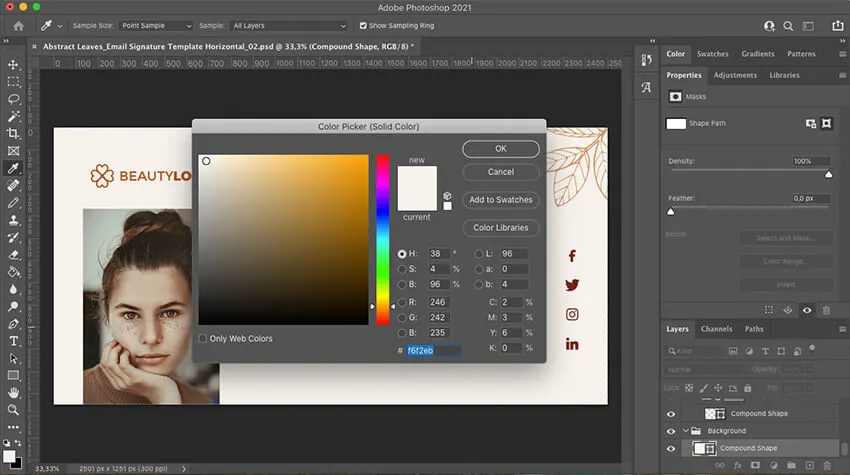Switch to the Channels tab
Image resolution: width=850 pixels, height=475 pixels.
(x=716, y=329)
